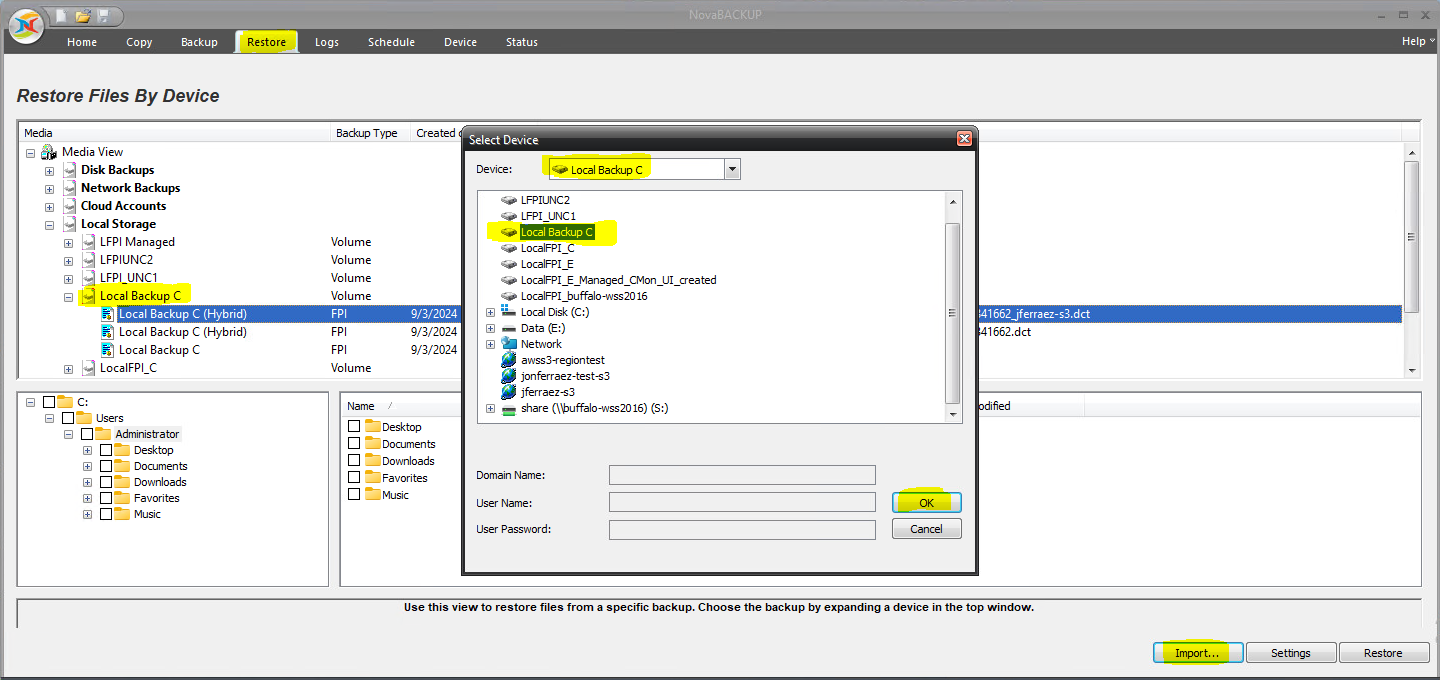Open the Status tab
Screen dimensions: 1440x680
tap(522, 42)
